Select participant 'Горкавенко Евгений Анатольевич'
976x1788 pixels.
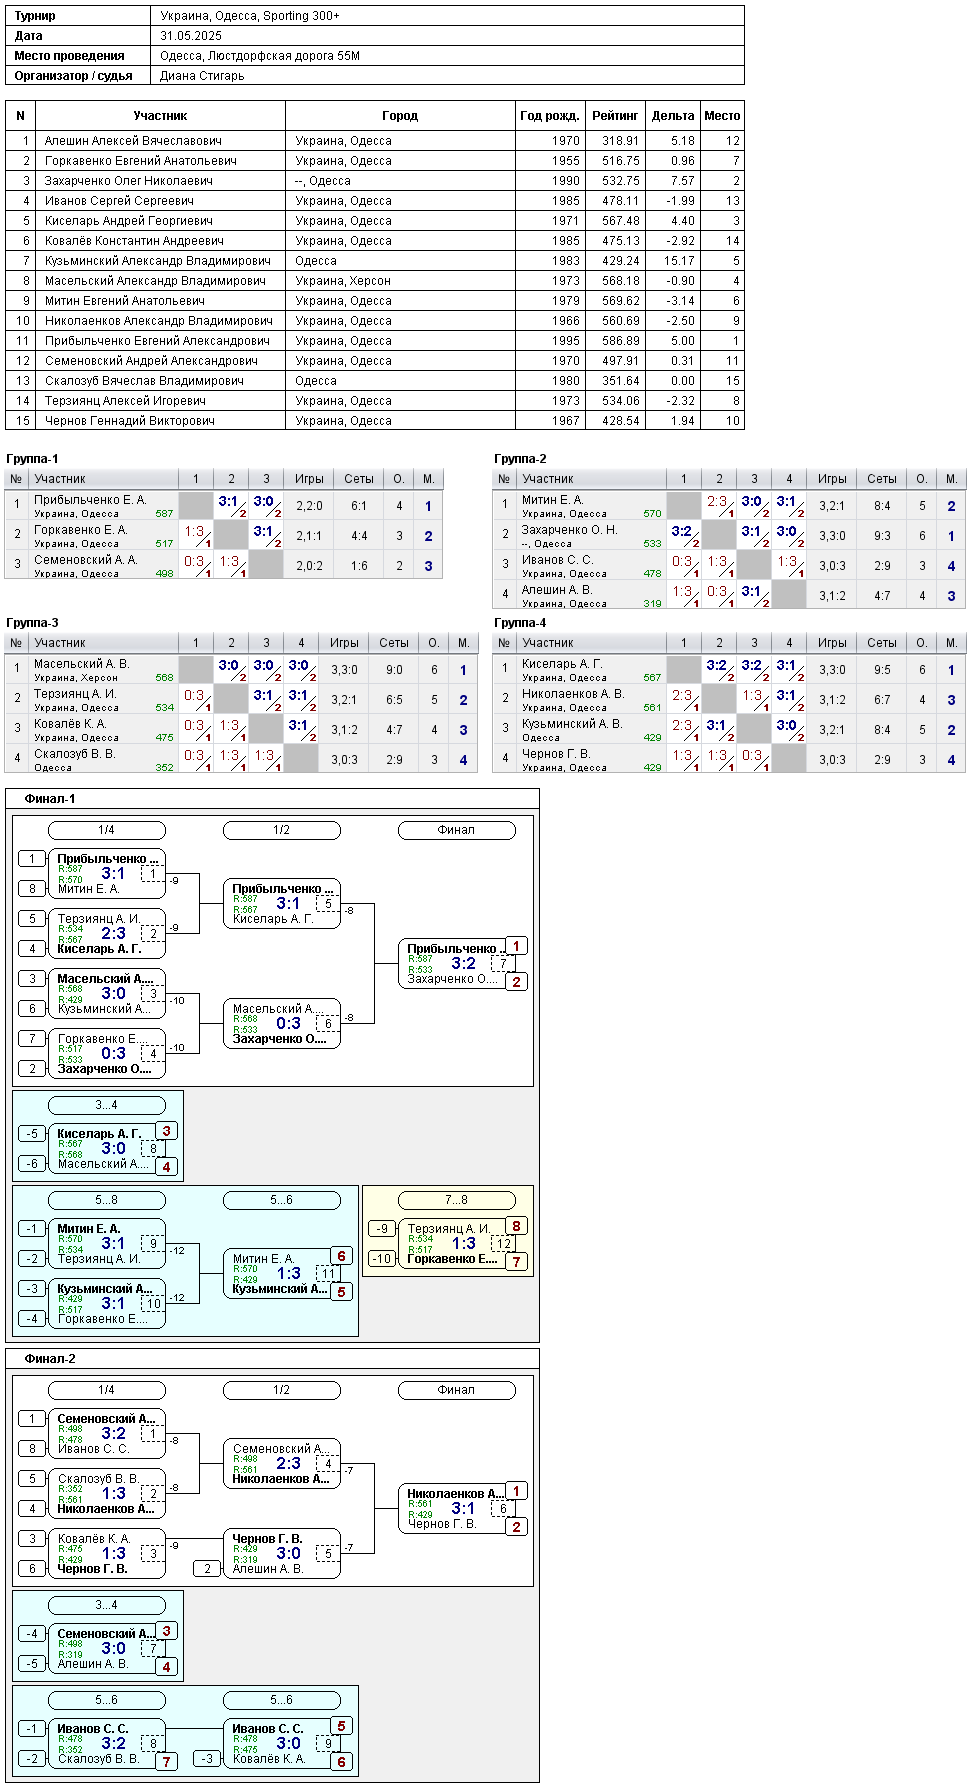141,161
